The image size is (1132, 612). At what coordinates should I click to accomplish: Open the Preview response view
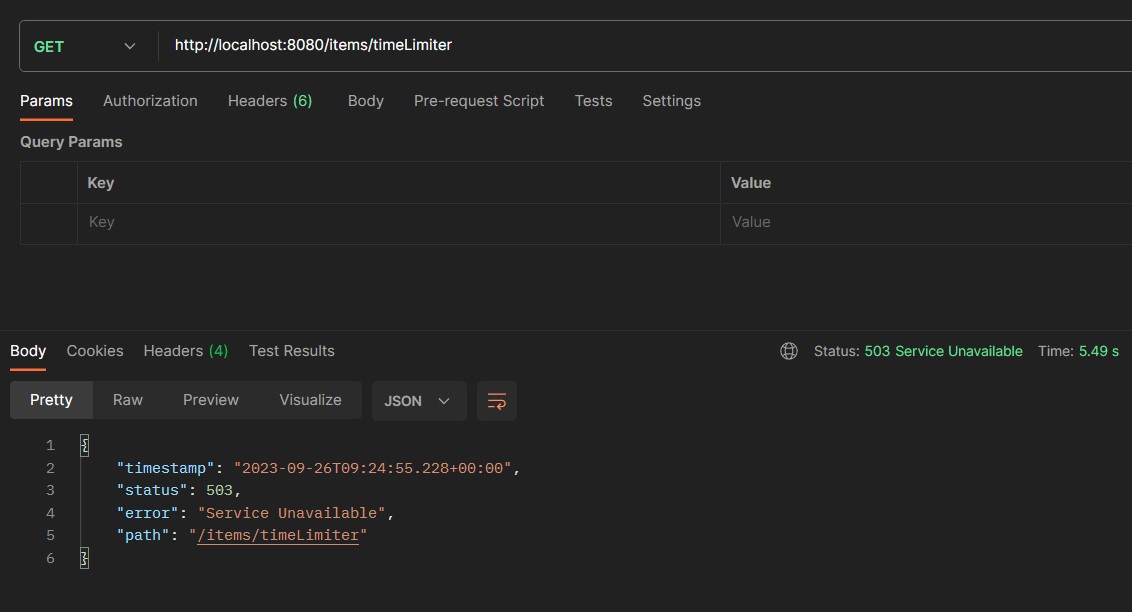(210, 400)
